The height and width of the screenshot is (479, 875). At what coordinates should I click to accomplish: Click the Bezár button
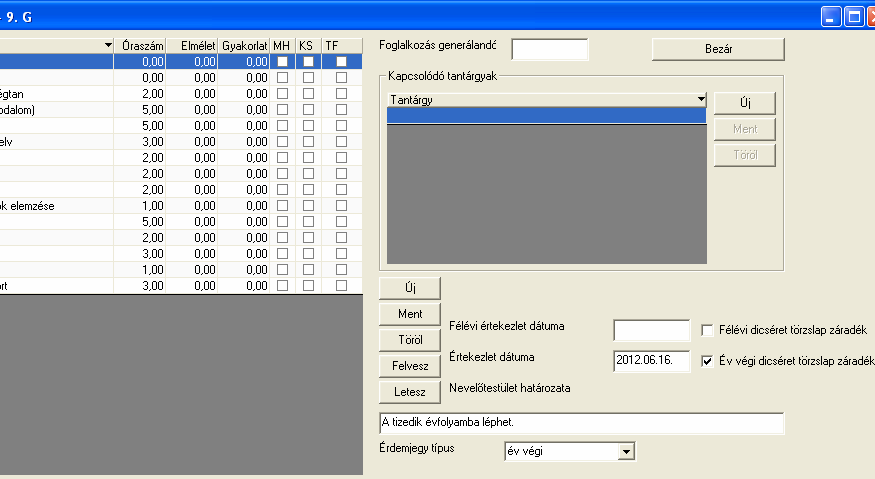(x=718, y=49)
